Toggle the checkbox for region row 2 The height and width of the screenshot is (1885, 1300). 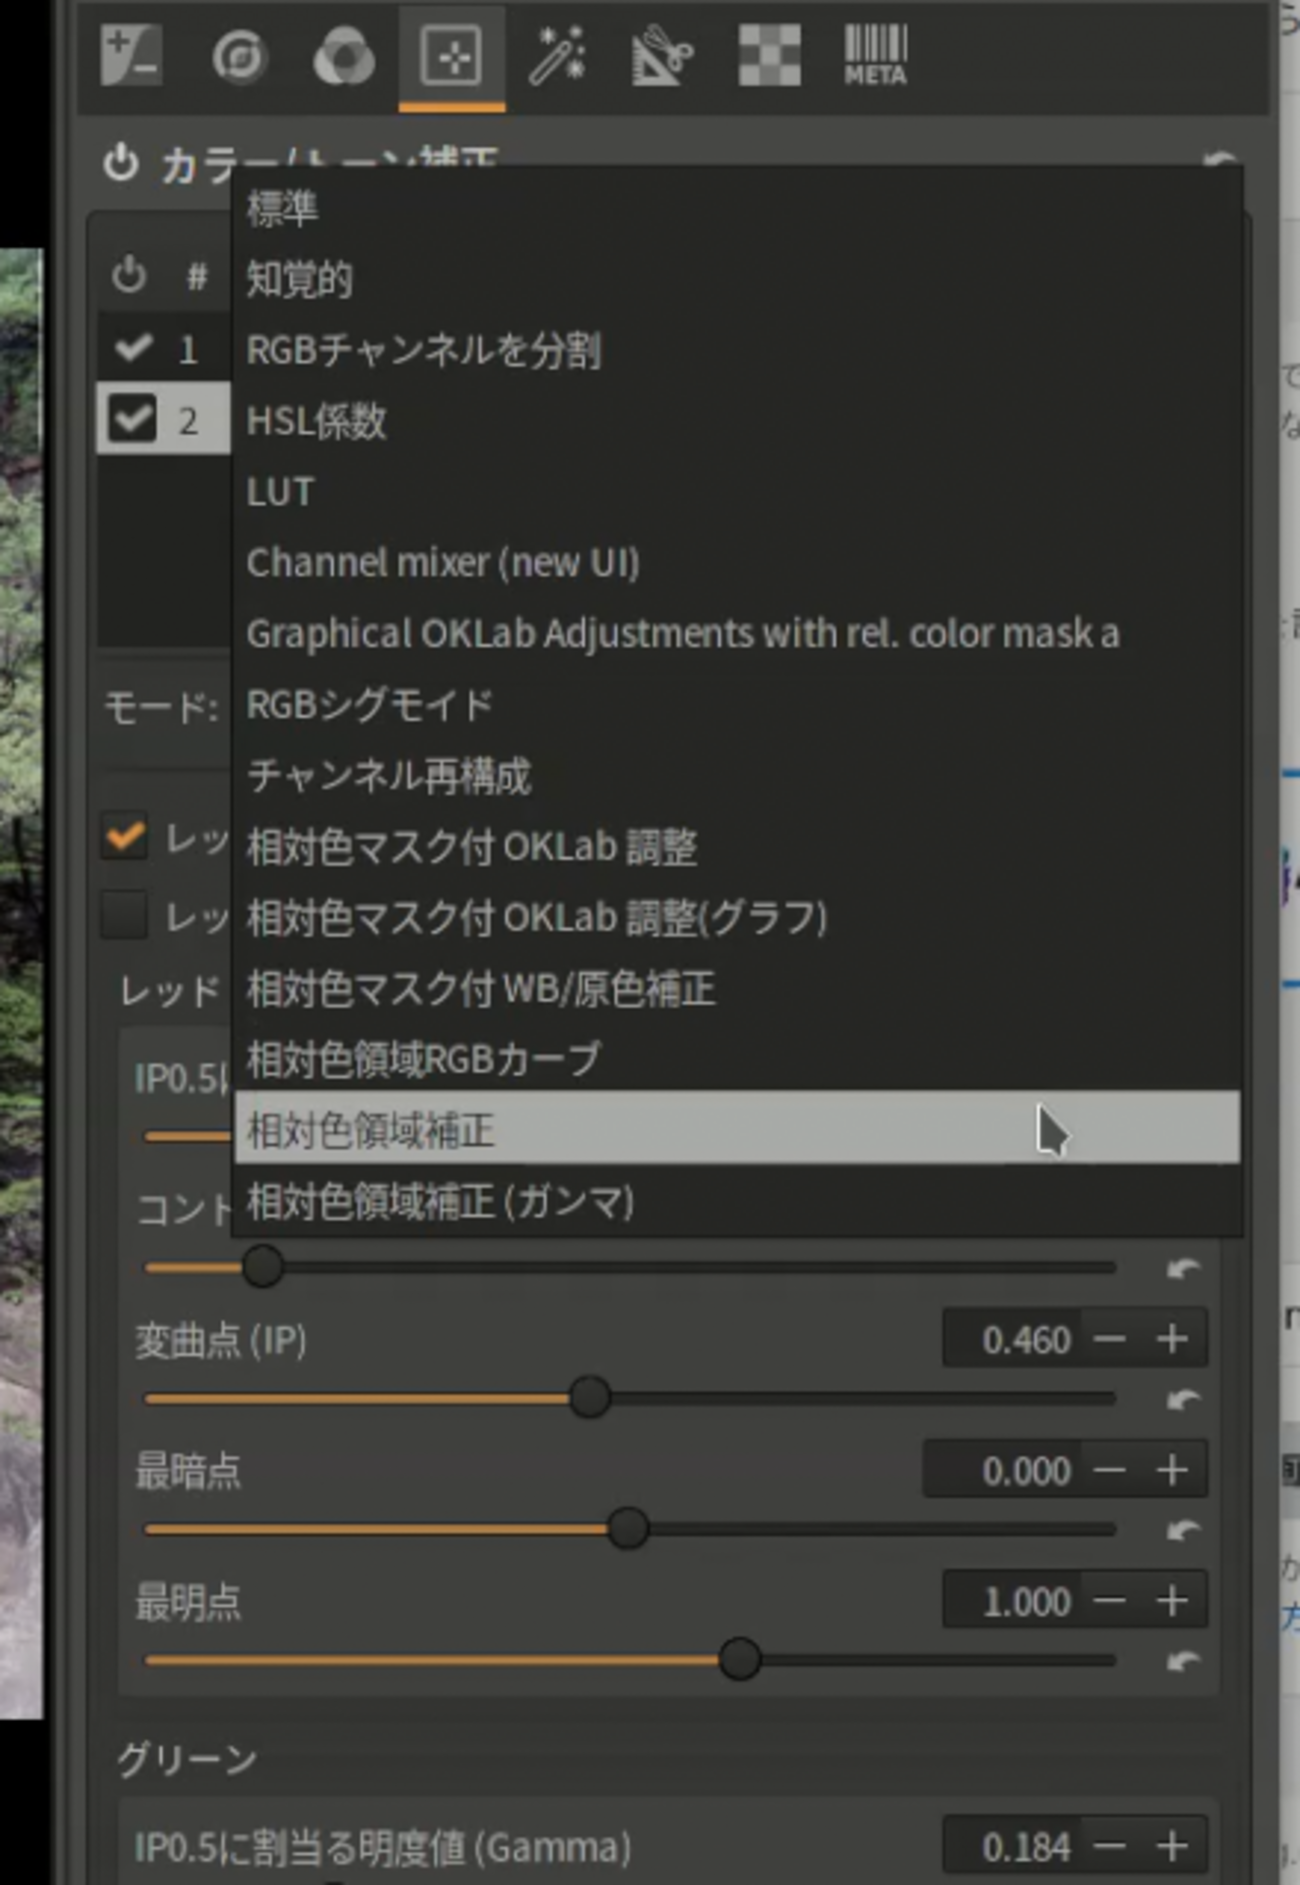133,419
